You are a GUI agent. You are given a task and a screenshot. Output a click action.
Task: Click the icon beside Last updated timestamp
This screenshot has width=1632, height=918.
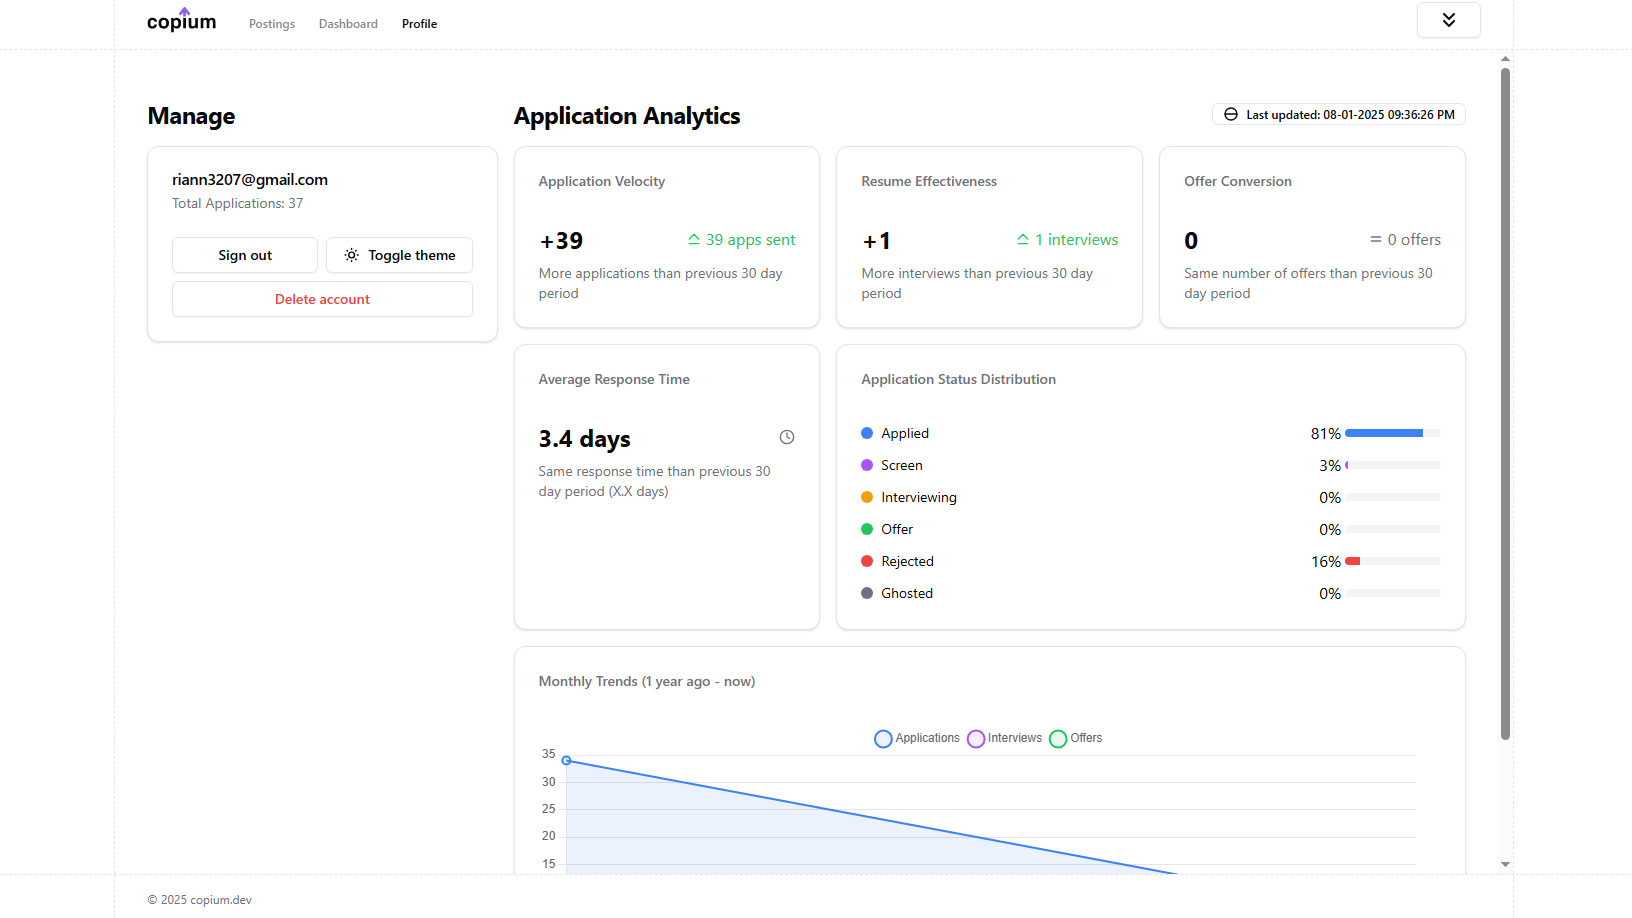click(x=1231, y=115)
